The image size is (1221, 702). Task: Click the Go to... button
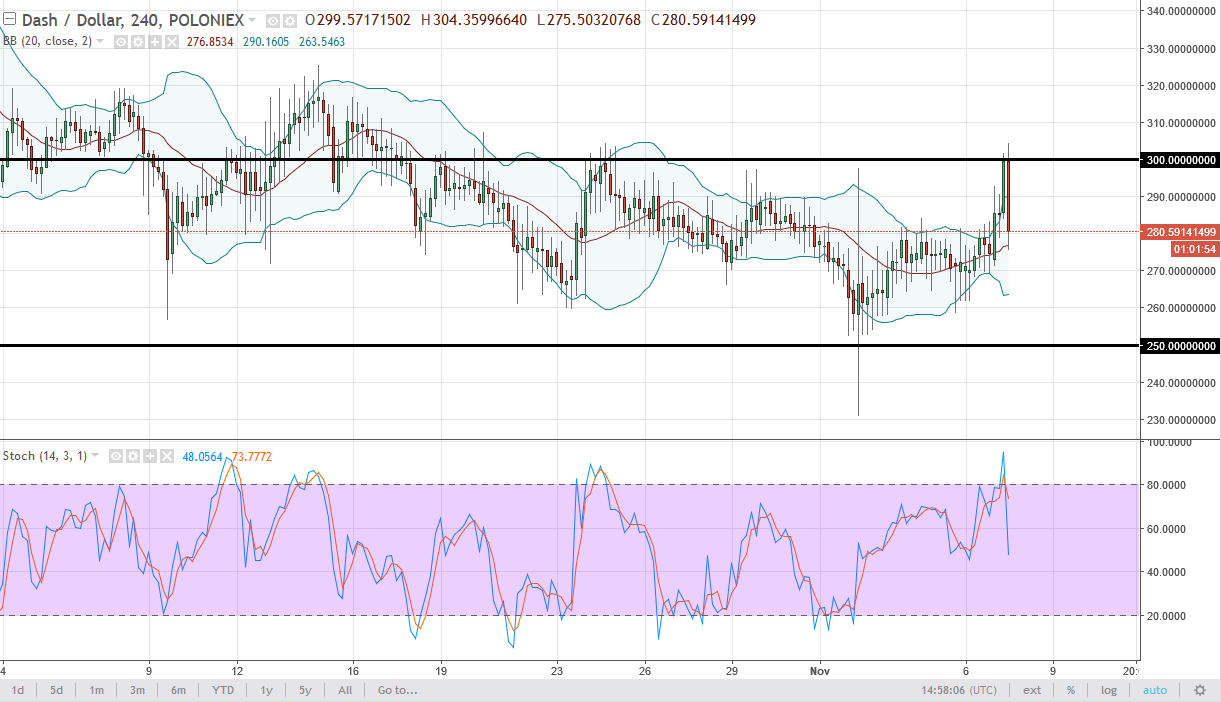(x=397, y=690)
